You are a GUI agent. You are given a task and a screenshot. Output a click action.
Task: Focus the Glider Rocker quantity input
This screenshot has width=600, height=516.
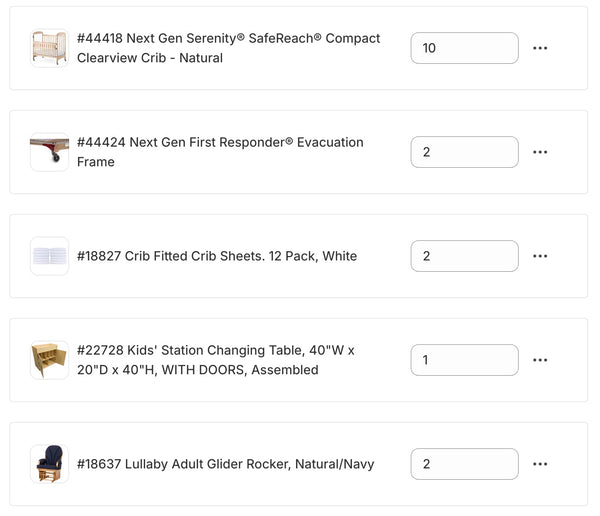[464, 464]
